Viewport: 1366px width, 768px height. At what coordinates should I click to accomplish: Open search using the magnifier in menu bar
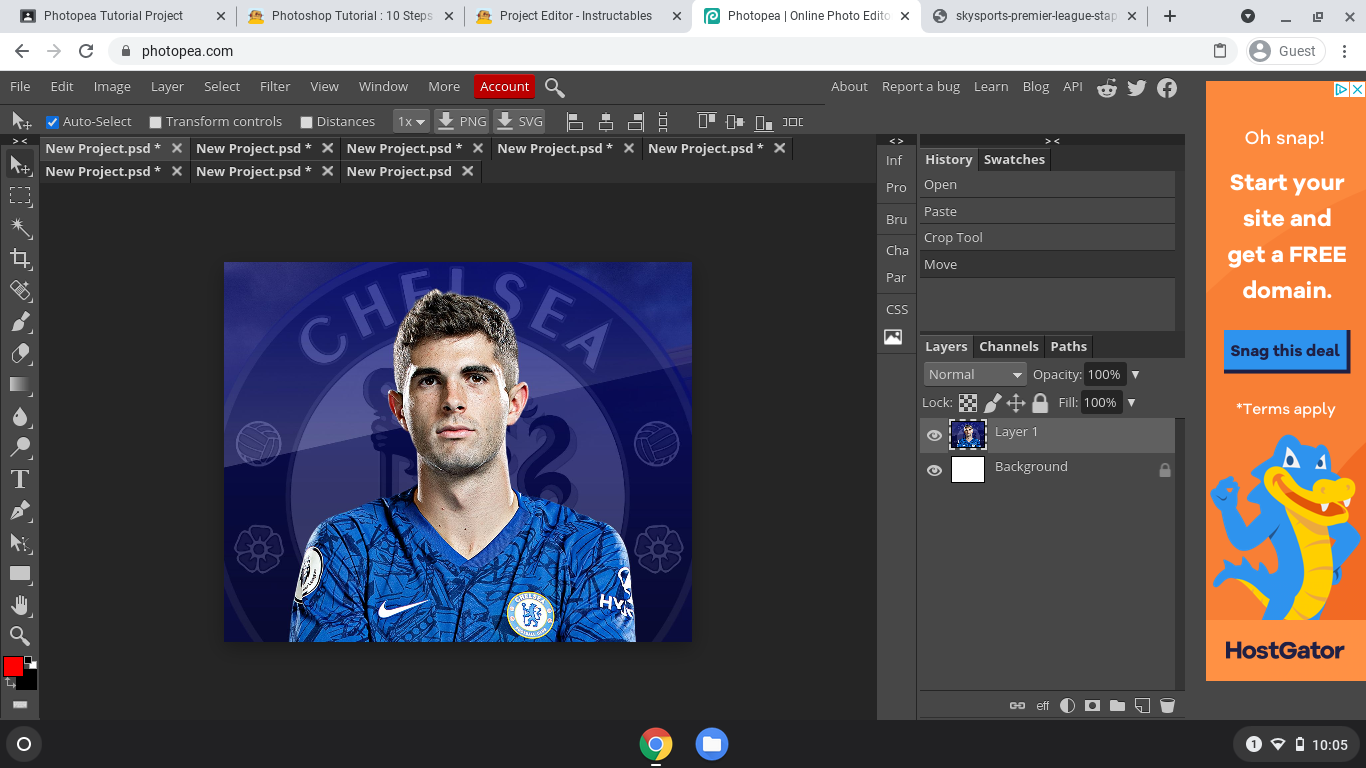(555, 88)
